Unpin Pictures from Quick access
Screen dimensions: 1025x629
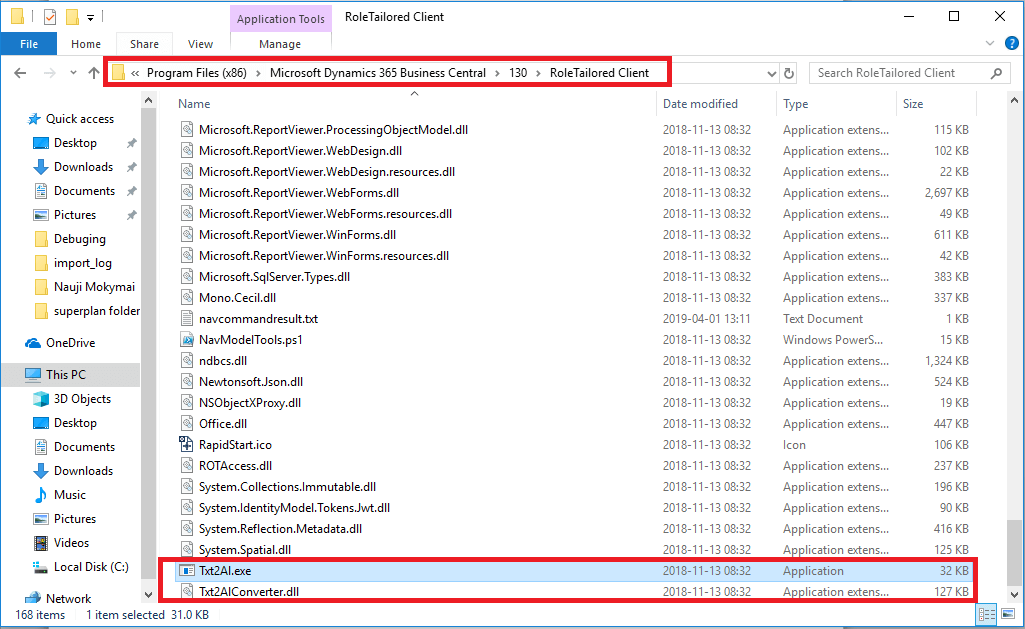(x=131, y=215)
